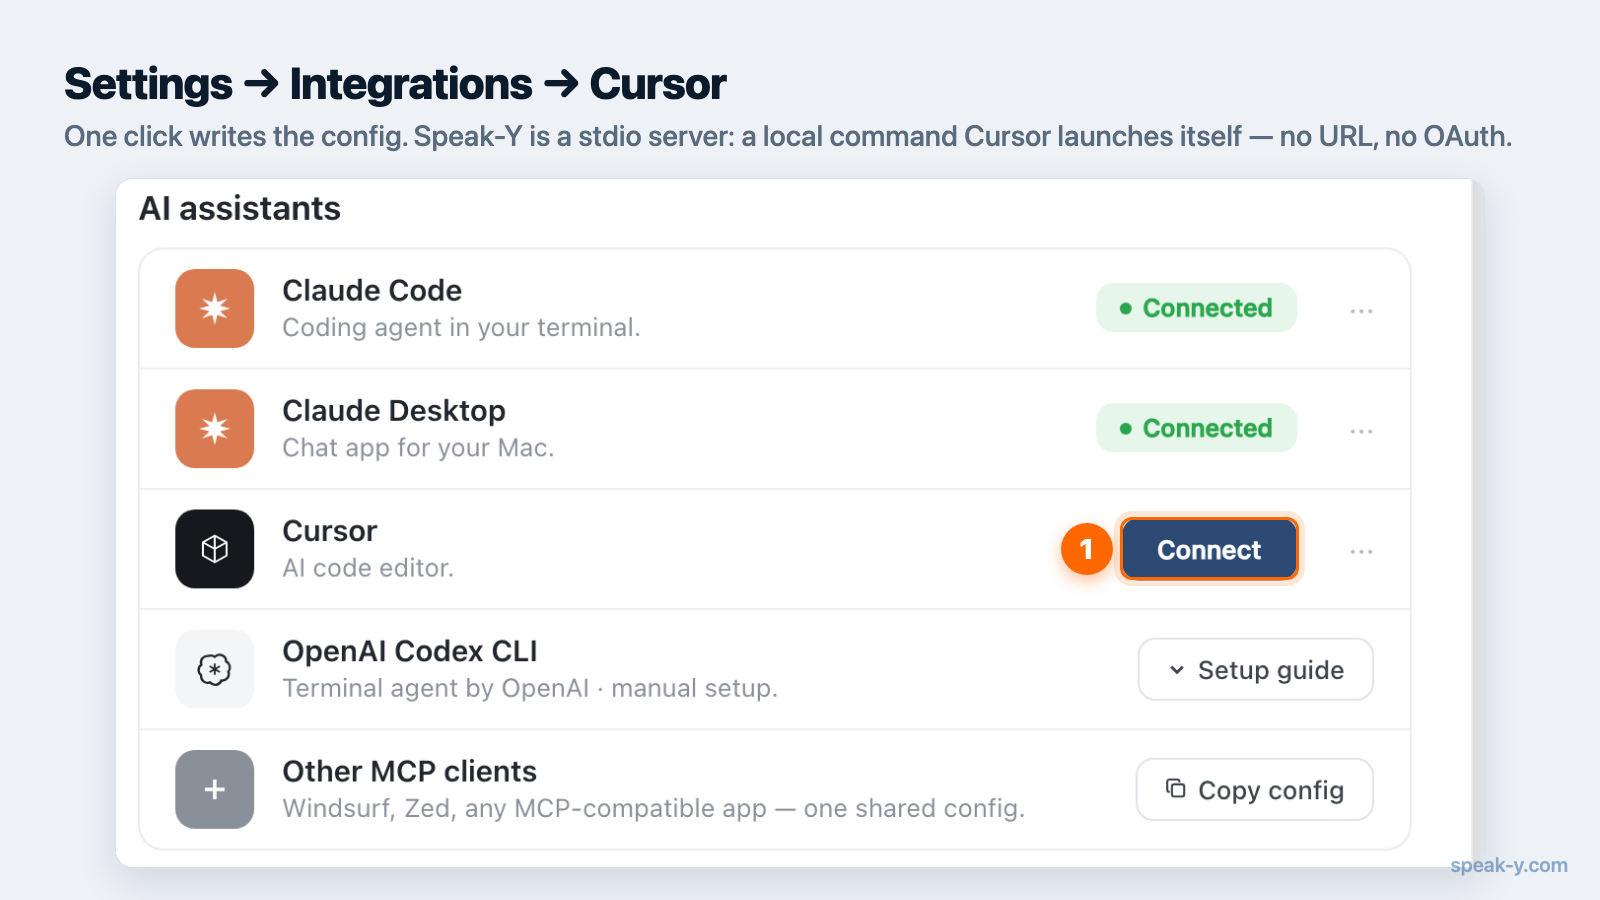Click the AI assistants section heading

click(x=240, y=208)
